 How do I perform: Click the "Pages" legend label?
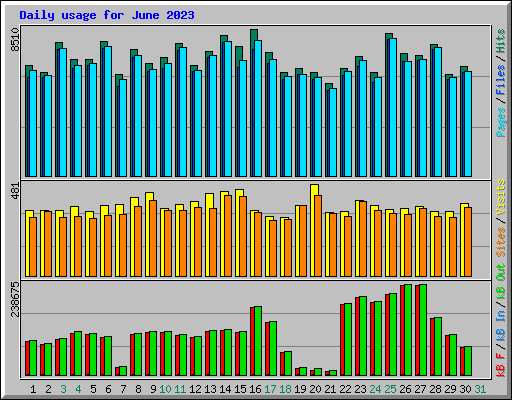(x=501, y=122)
